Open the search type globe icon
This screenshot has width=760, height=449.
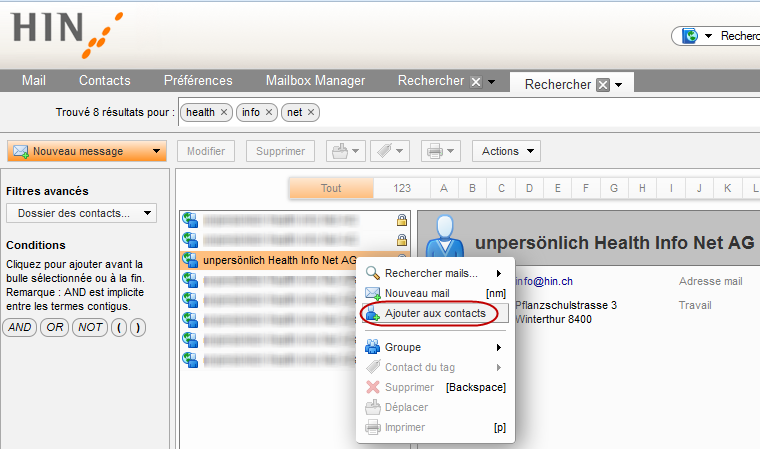click(x=690, y=36)
